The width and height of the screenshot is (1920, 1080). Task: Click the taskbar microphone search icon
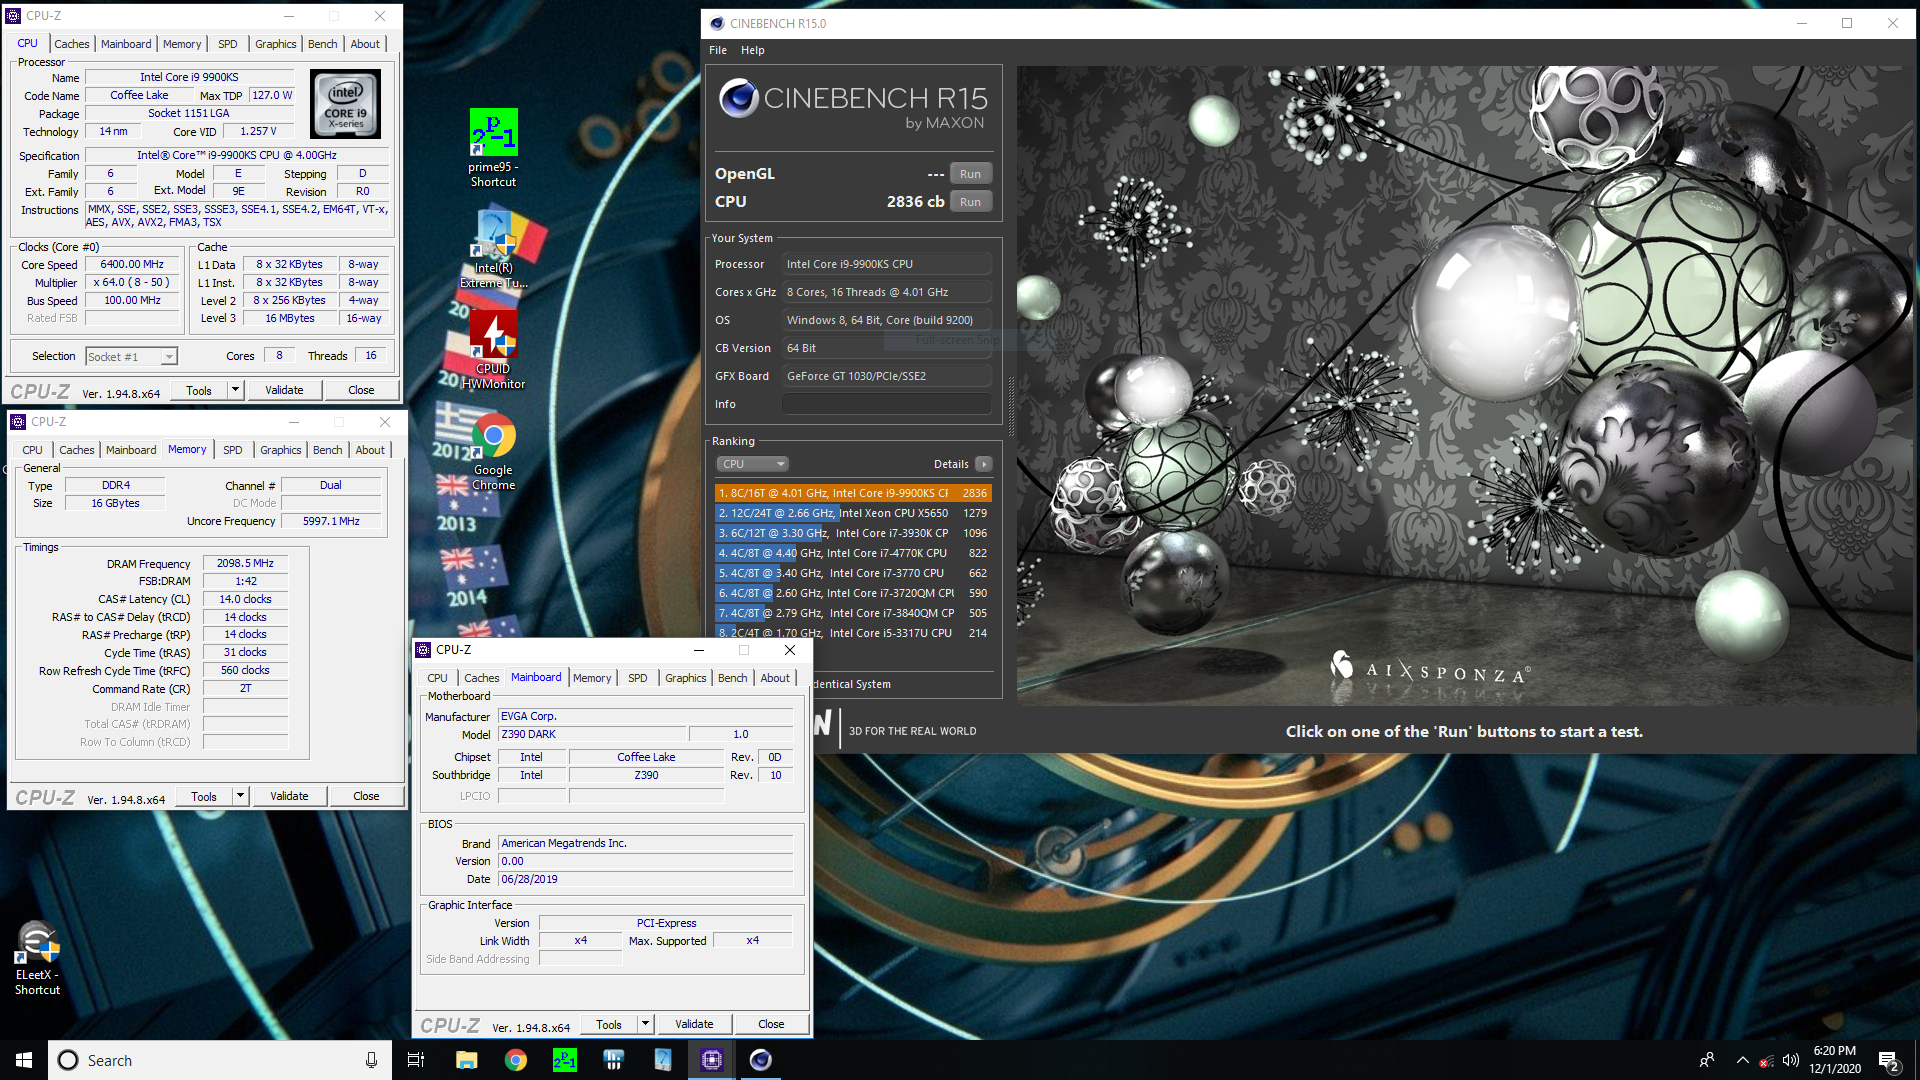coord(371,1060)
